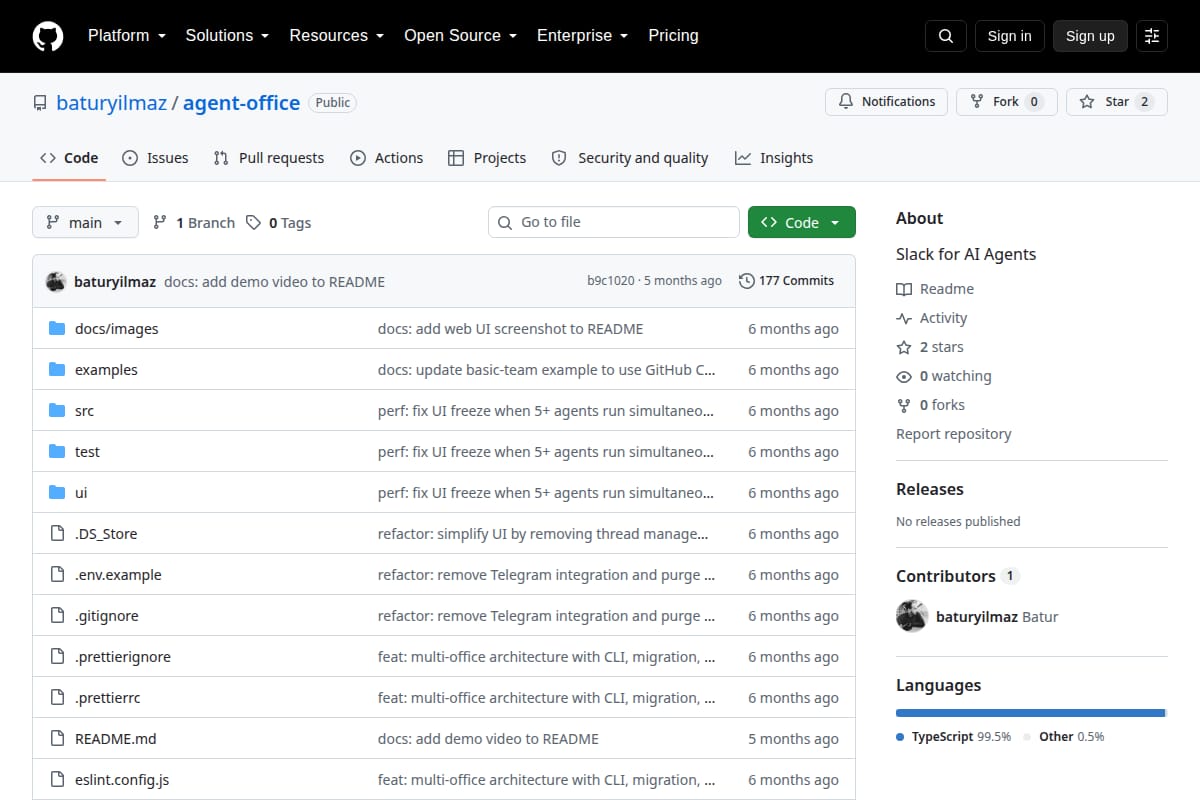Click the eye icon beside 0 watching

point(904,376)
